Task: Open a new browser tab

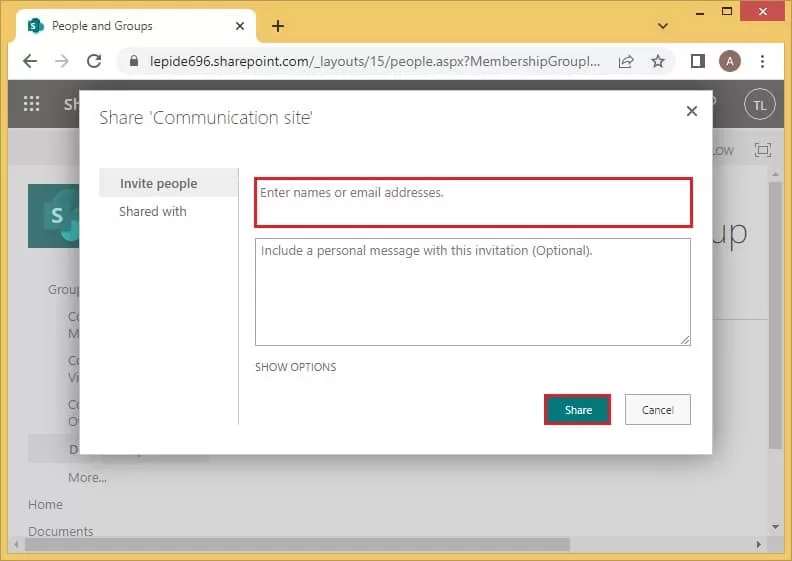Action: [278, 26]
